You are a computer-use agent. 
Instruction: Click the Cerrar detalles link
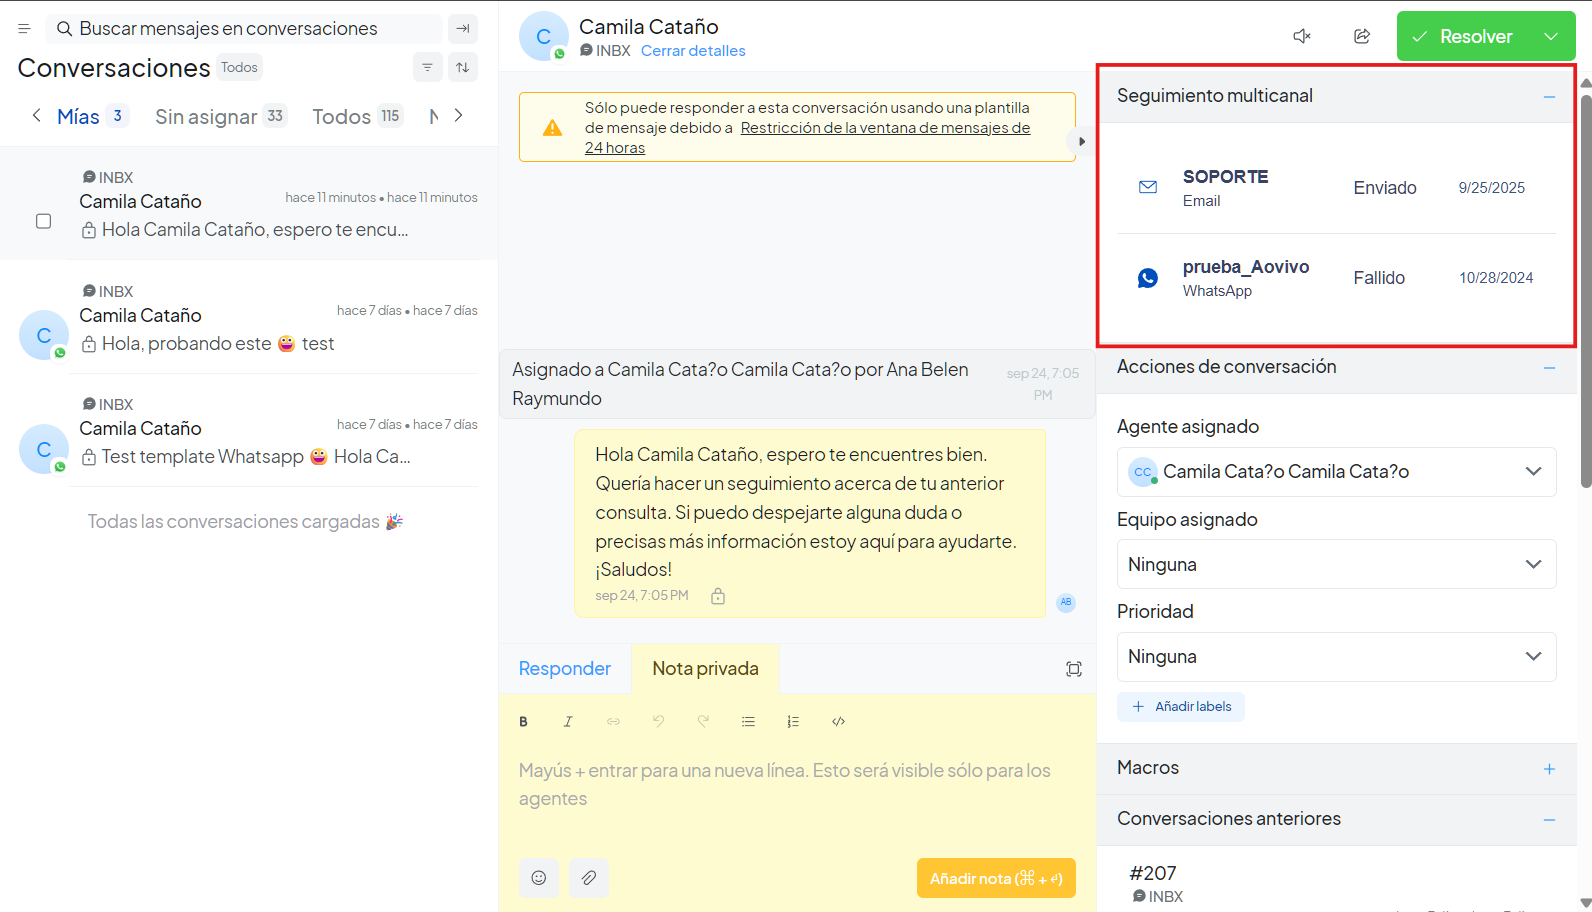pos(693,51)
